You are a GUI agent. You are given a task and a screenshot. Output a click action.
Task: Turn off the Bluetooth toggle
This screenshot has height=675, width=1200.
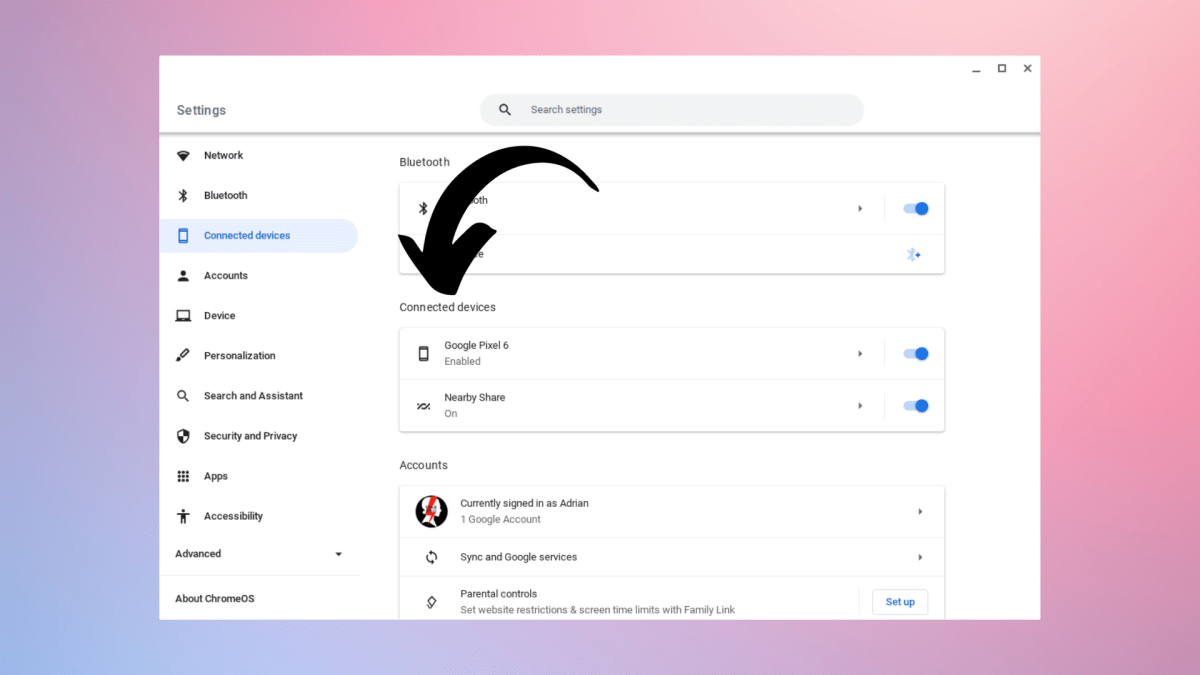916,209
